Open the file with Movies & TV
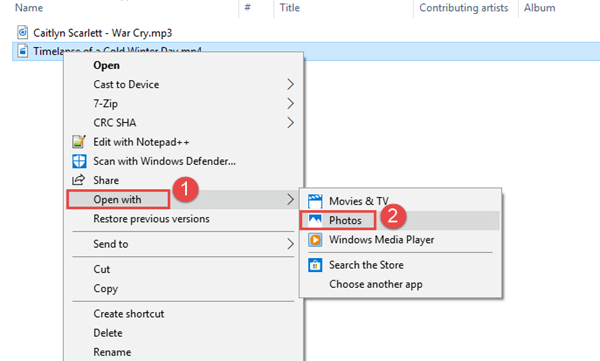600x361 pixels. (401, 201)
